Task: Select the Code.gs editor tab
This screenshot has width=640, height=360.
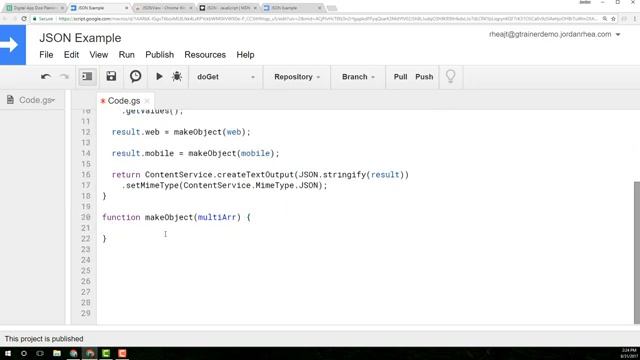Action: 124,101
